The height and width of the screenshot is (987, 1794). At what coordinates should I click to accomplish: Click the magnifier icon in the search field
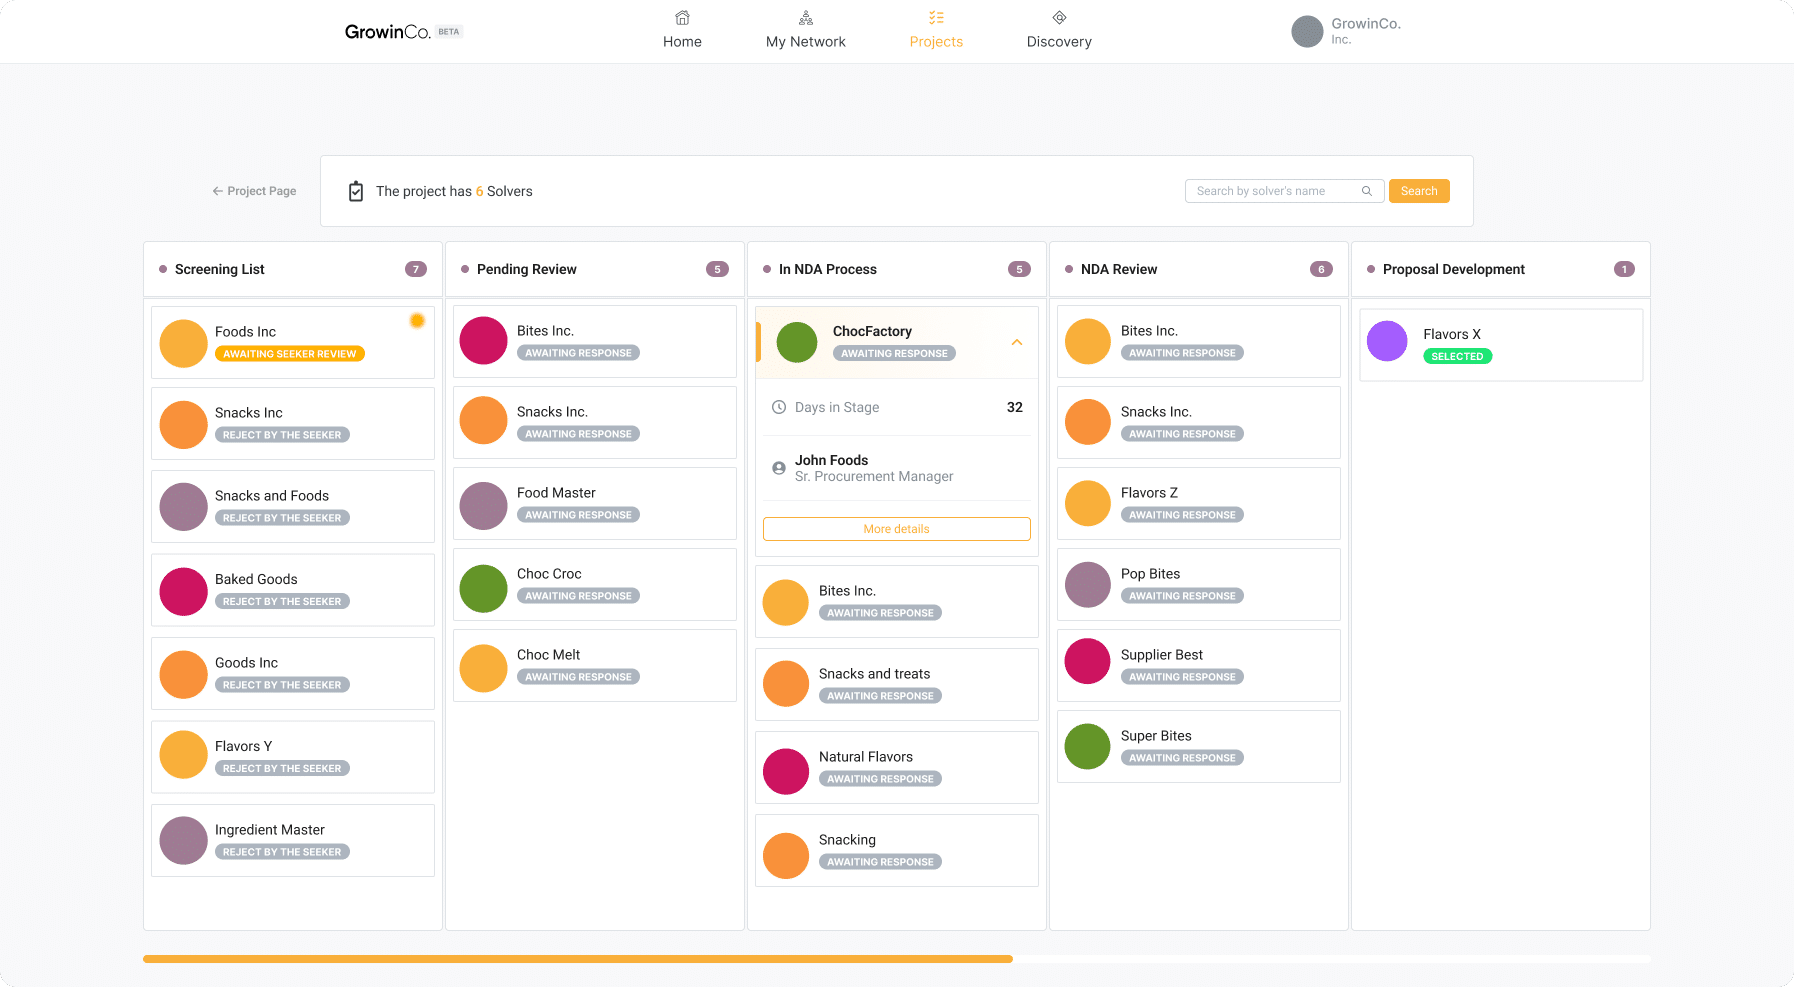(1367, 190)
